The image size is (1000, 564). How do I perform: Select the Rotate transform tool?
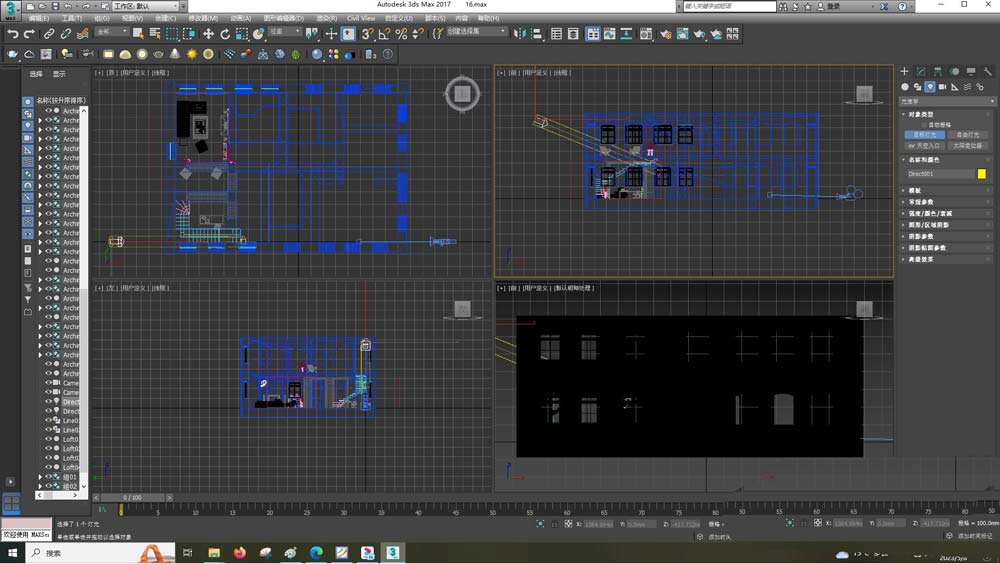(x=225, y=34)
